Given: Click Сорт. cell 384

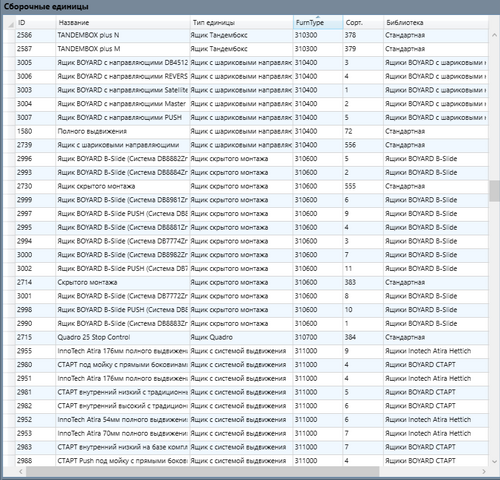Looking at the screenshot, I should [x=363, y=337].
